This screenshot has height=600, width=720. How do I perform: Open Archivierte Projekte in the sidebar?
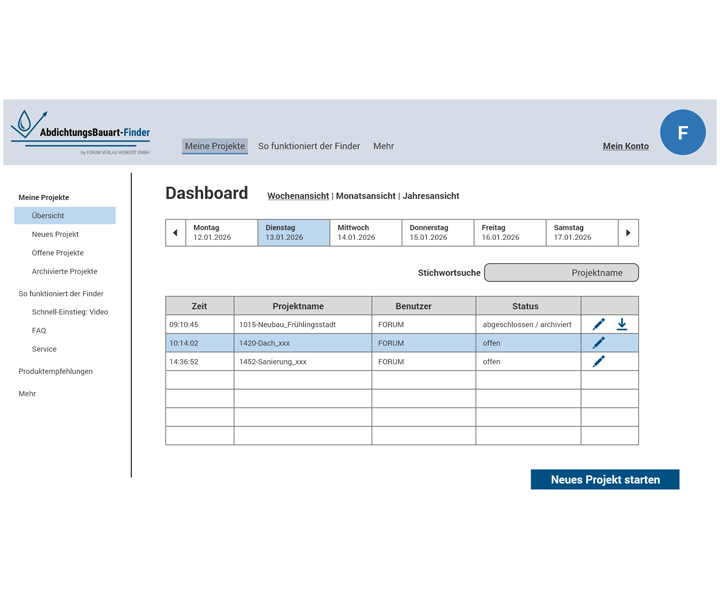[64, 271]
